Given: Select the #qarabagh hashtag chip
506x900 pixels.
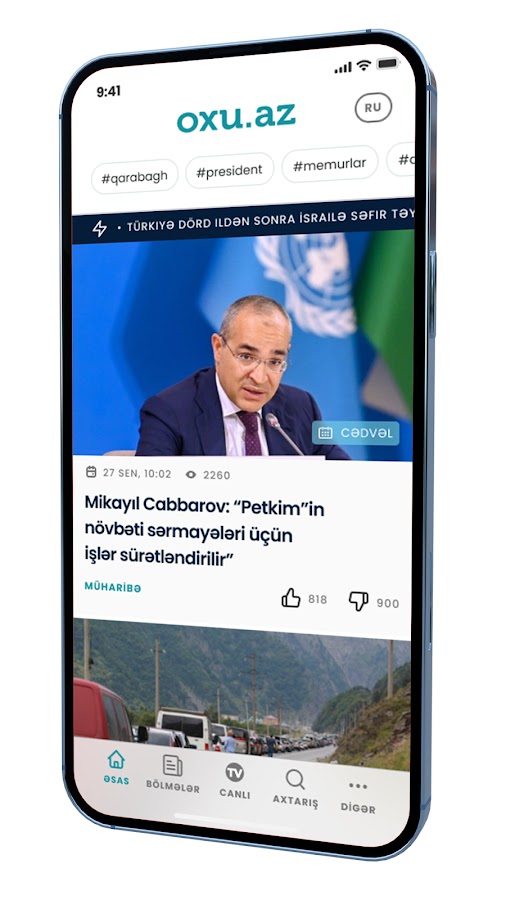Looking at the screenshot, I should click(134, 177).
